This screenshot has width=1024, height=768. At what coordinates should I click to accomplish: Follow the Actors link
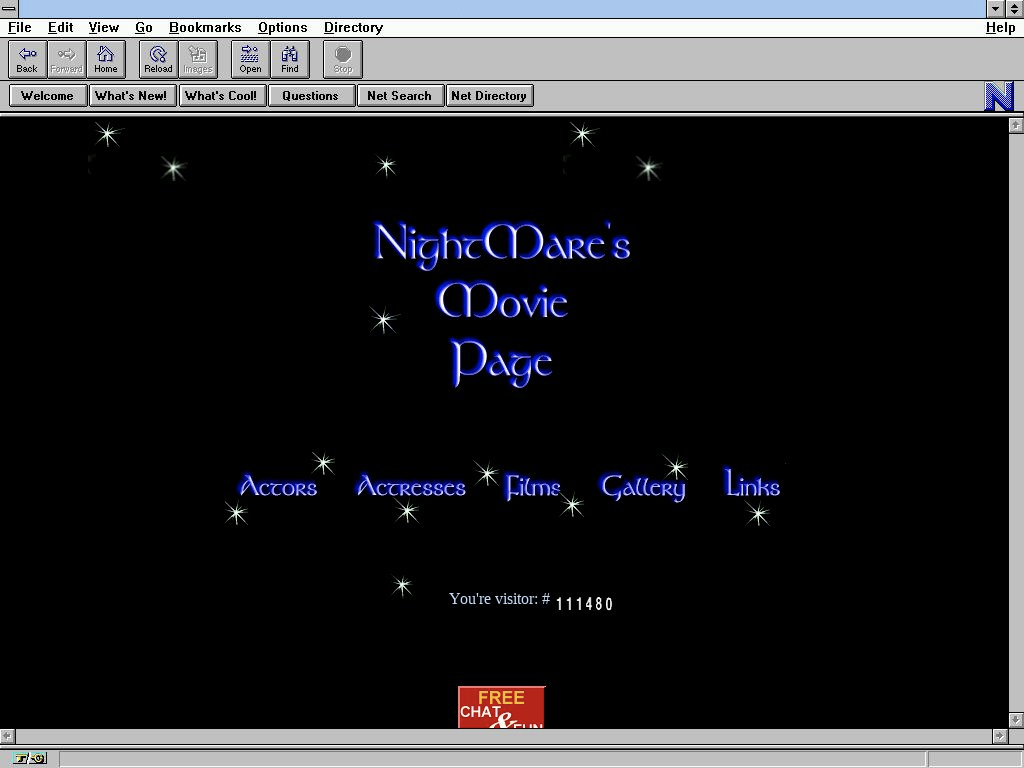[278, 487]
